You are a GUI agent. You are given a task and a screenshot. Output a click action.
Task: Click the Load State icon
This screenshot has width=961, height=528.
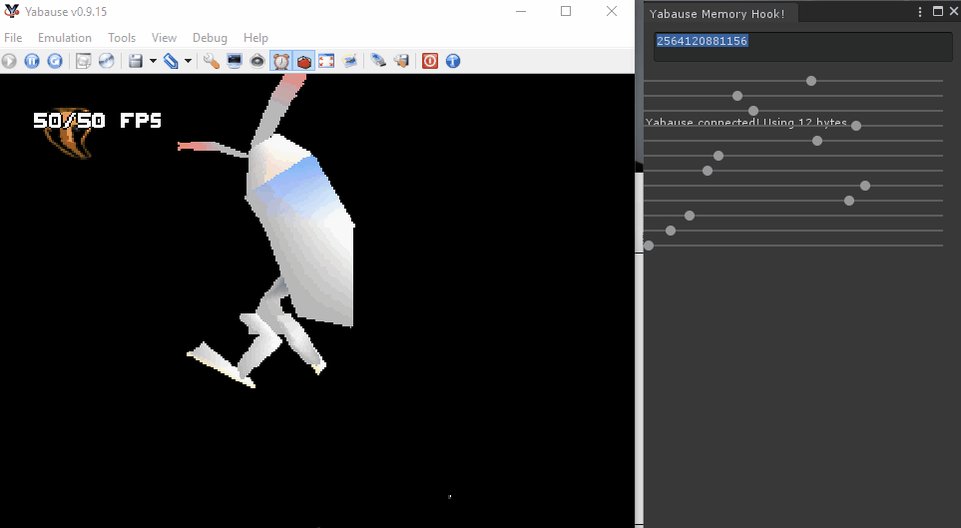[171, 61]
